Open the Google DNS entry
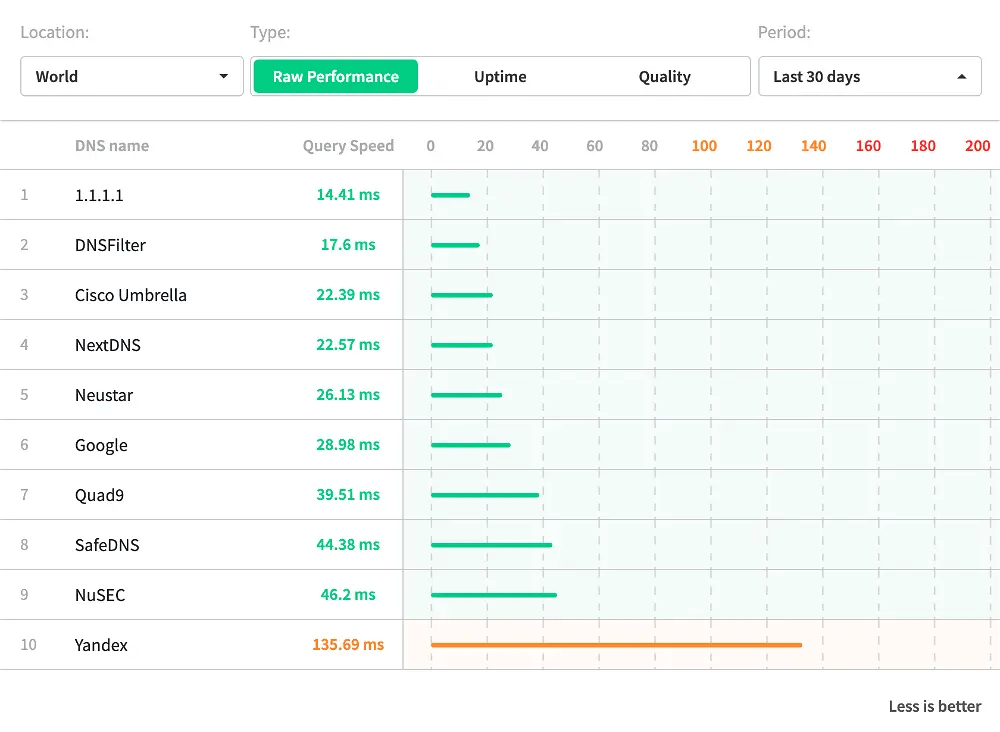Viewport: 1000px width, 732px height. pos(101,445)
